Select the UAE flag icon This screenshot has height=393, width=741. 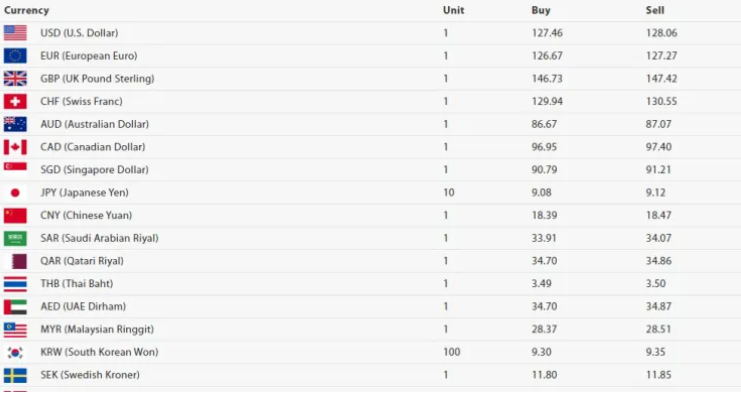tap(15, 307)
